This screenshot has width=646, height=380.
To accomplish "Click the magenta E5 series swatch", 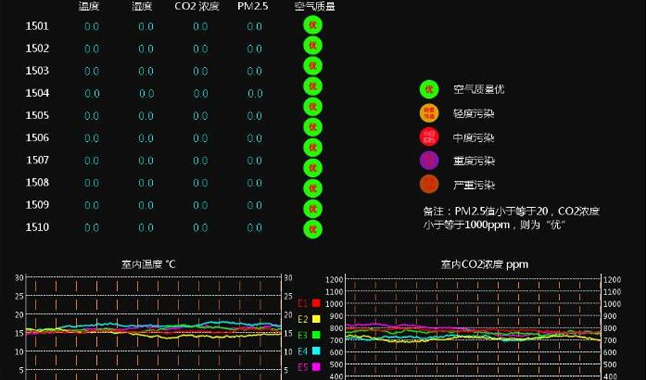I will [x=316, y=367].
